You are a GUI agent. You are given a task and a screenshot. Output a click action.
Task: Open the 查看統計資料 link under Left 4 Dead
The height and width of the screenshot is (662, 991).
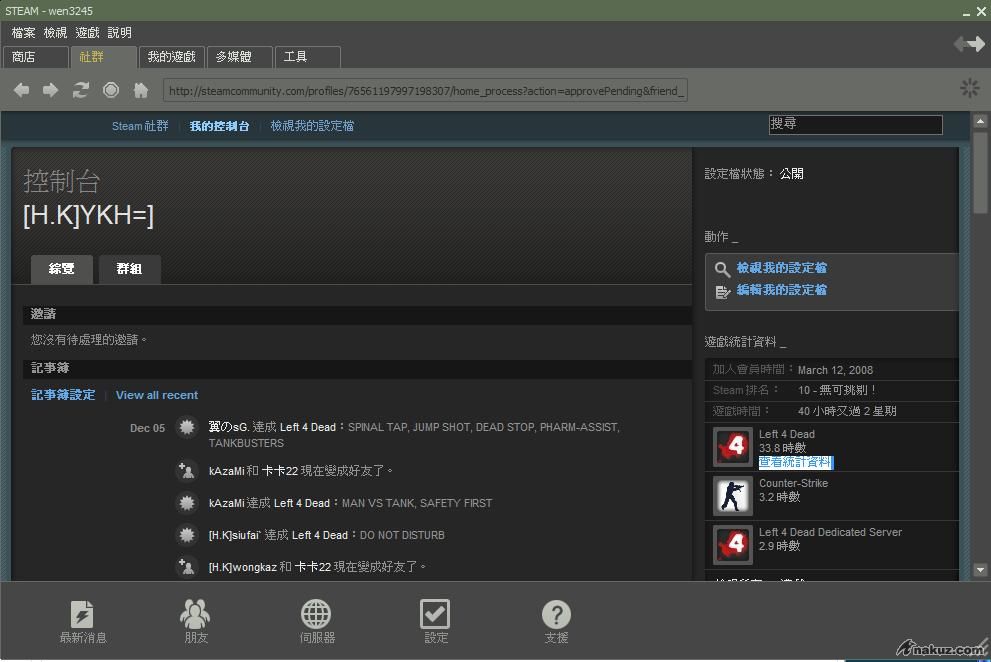click(x=796, y=462)
